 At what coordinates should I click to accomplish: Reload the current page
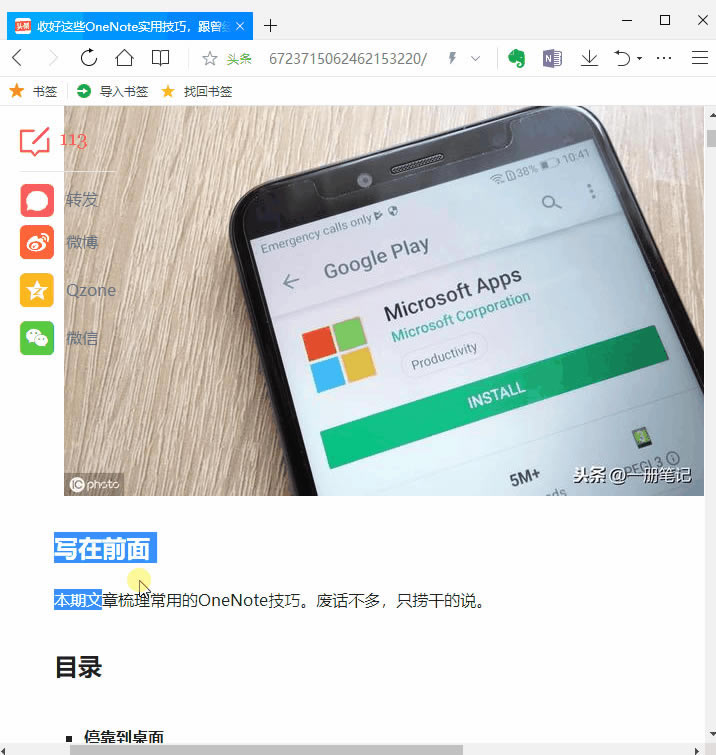tap(89, 58)
